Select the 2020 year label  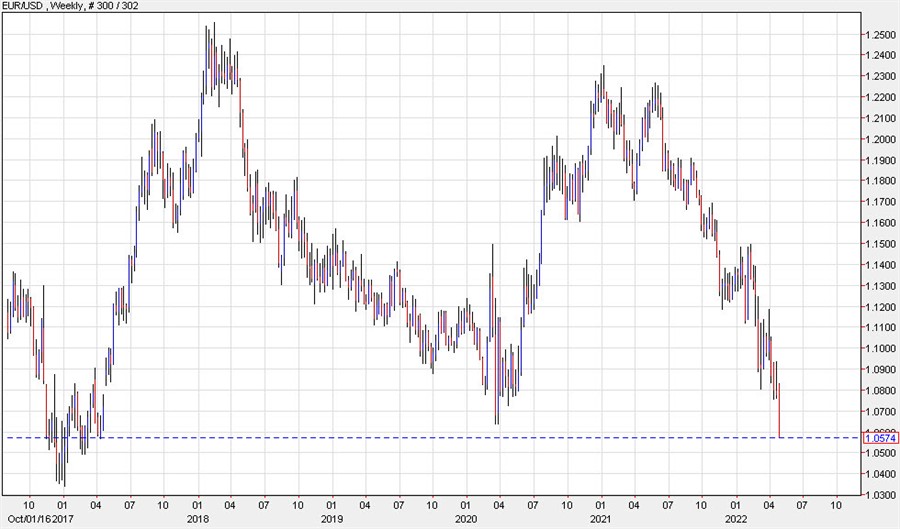coord(466,519)
